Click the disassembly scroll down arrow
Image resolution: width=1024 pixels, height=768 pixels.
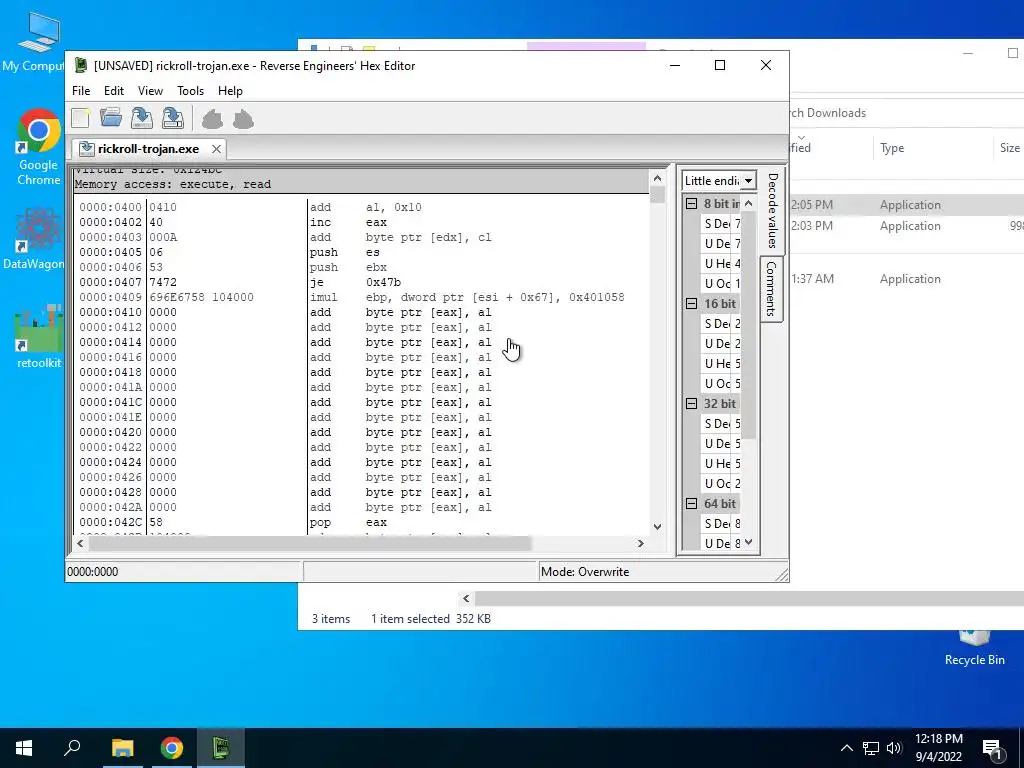coord(658,526)
